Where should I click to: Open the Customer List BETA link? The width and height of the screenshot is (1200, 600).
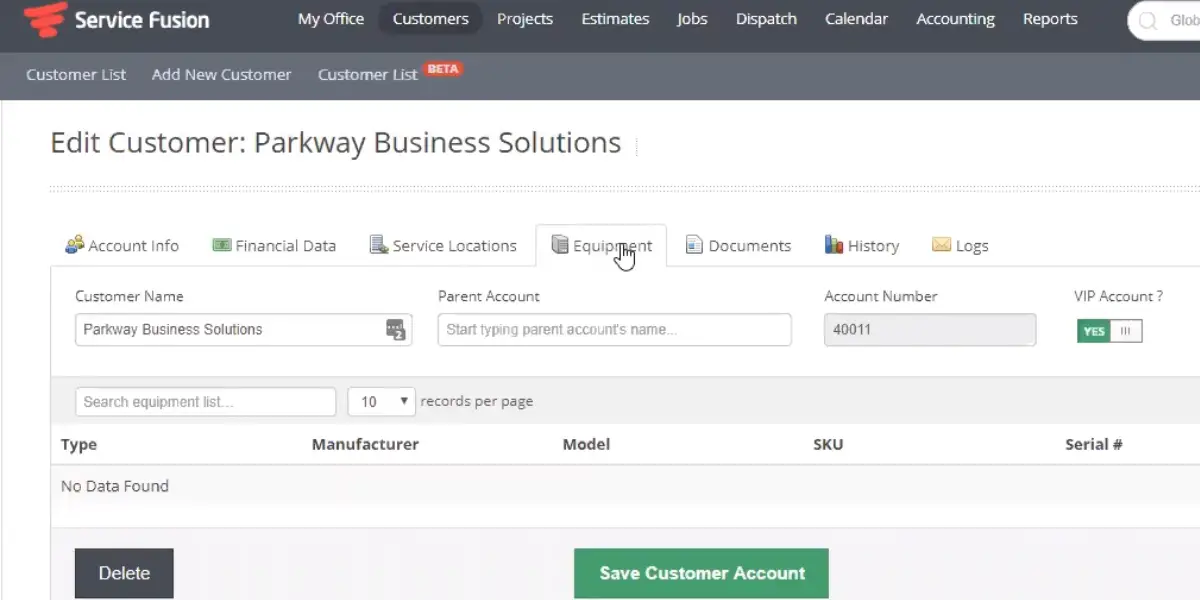pos(390,73)
